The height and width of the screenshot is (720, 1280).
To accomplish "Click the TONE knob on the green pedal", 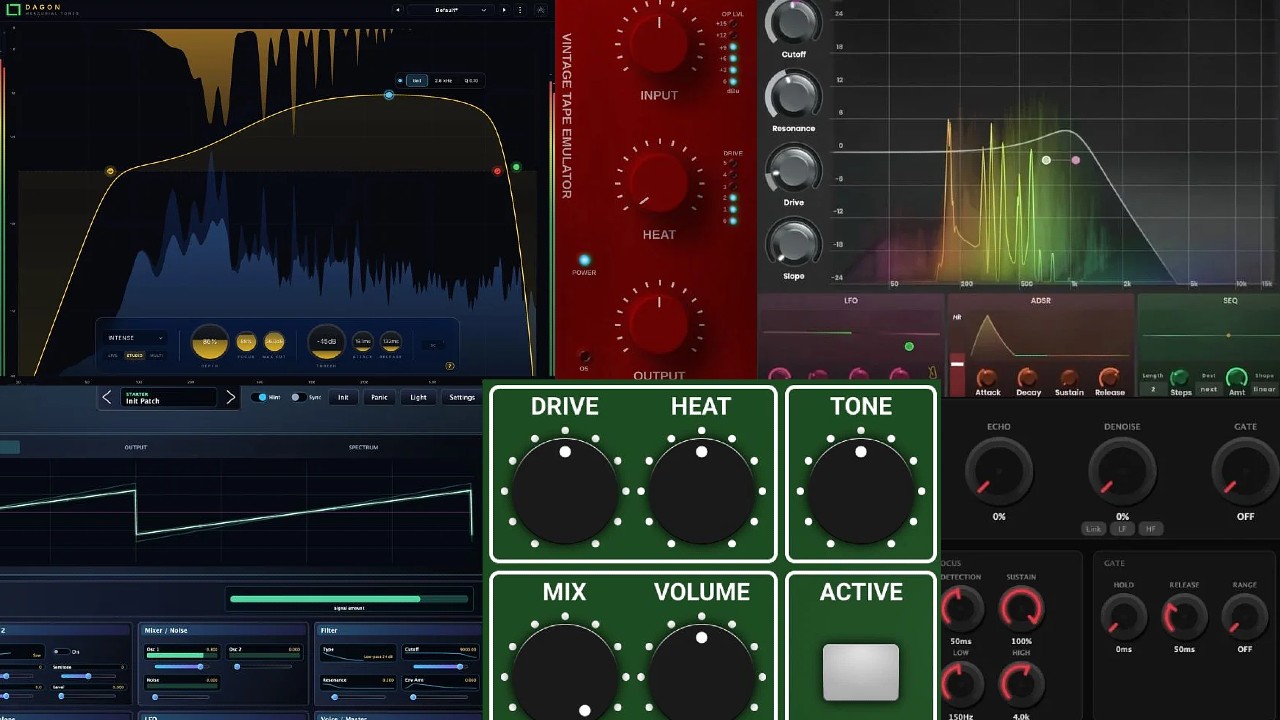I will (861, 490).
